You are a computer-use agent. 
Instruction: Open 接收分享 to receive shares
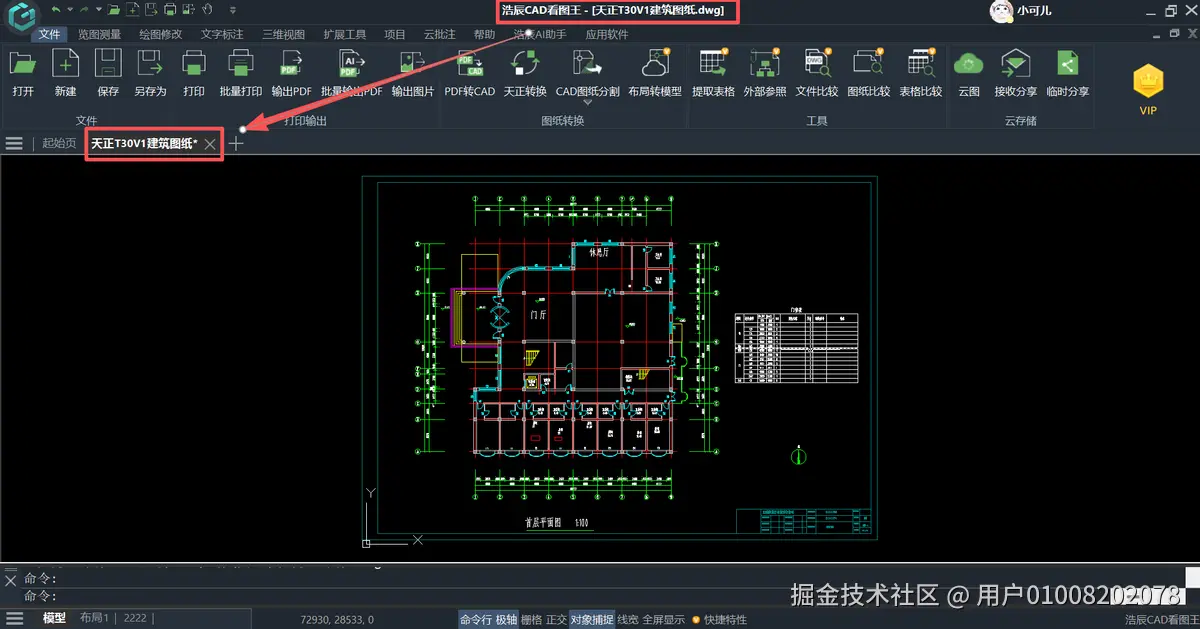click(1015, 73)
